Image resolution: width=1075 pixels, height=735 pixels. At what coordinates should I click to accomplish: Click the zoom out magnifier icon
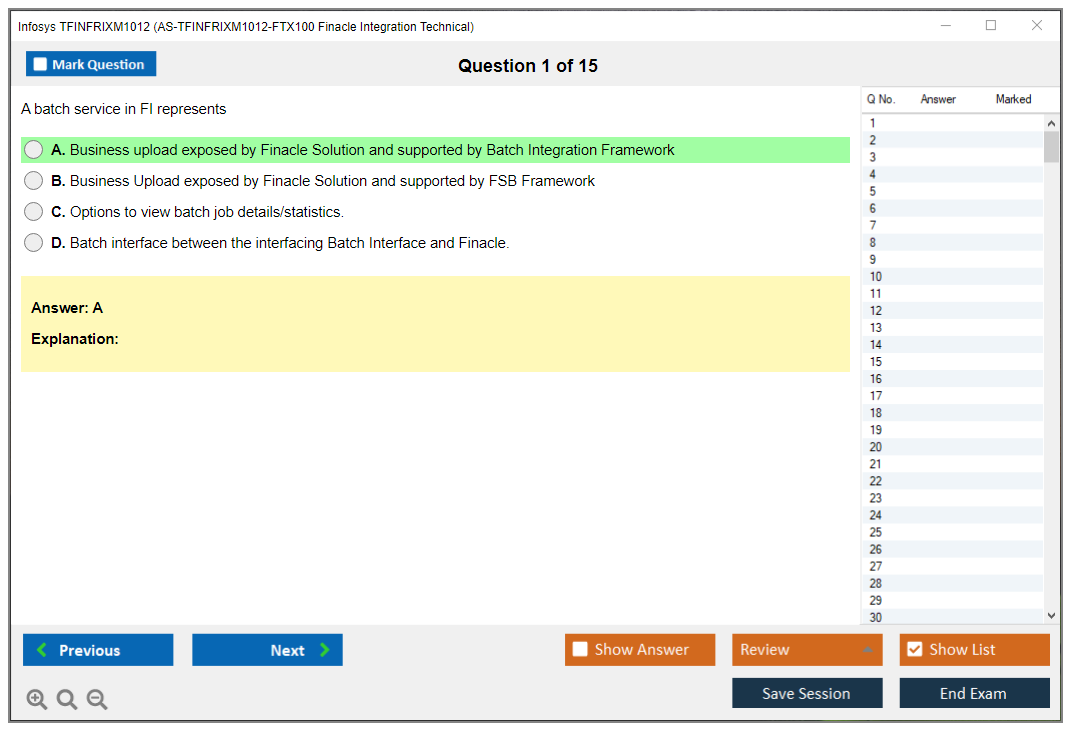[97, 700]
